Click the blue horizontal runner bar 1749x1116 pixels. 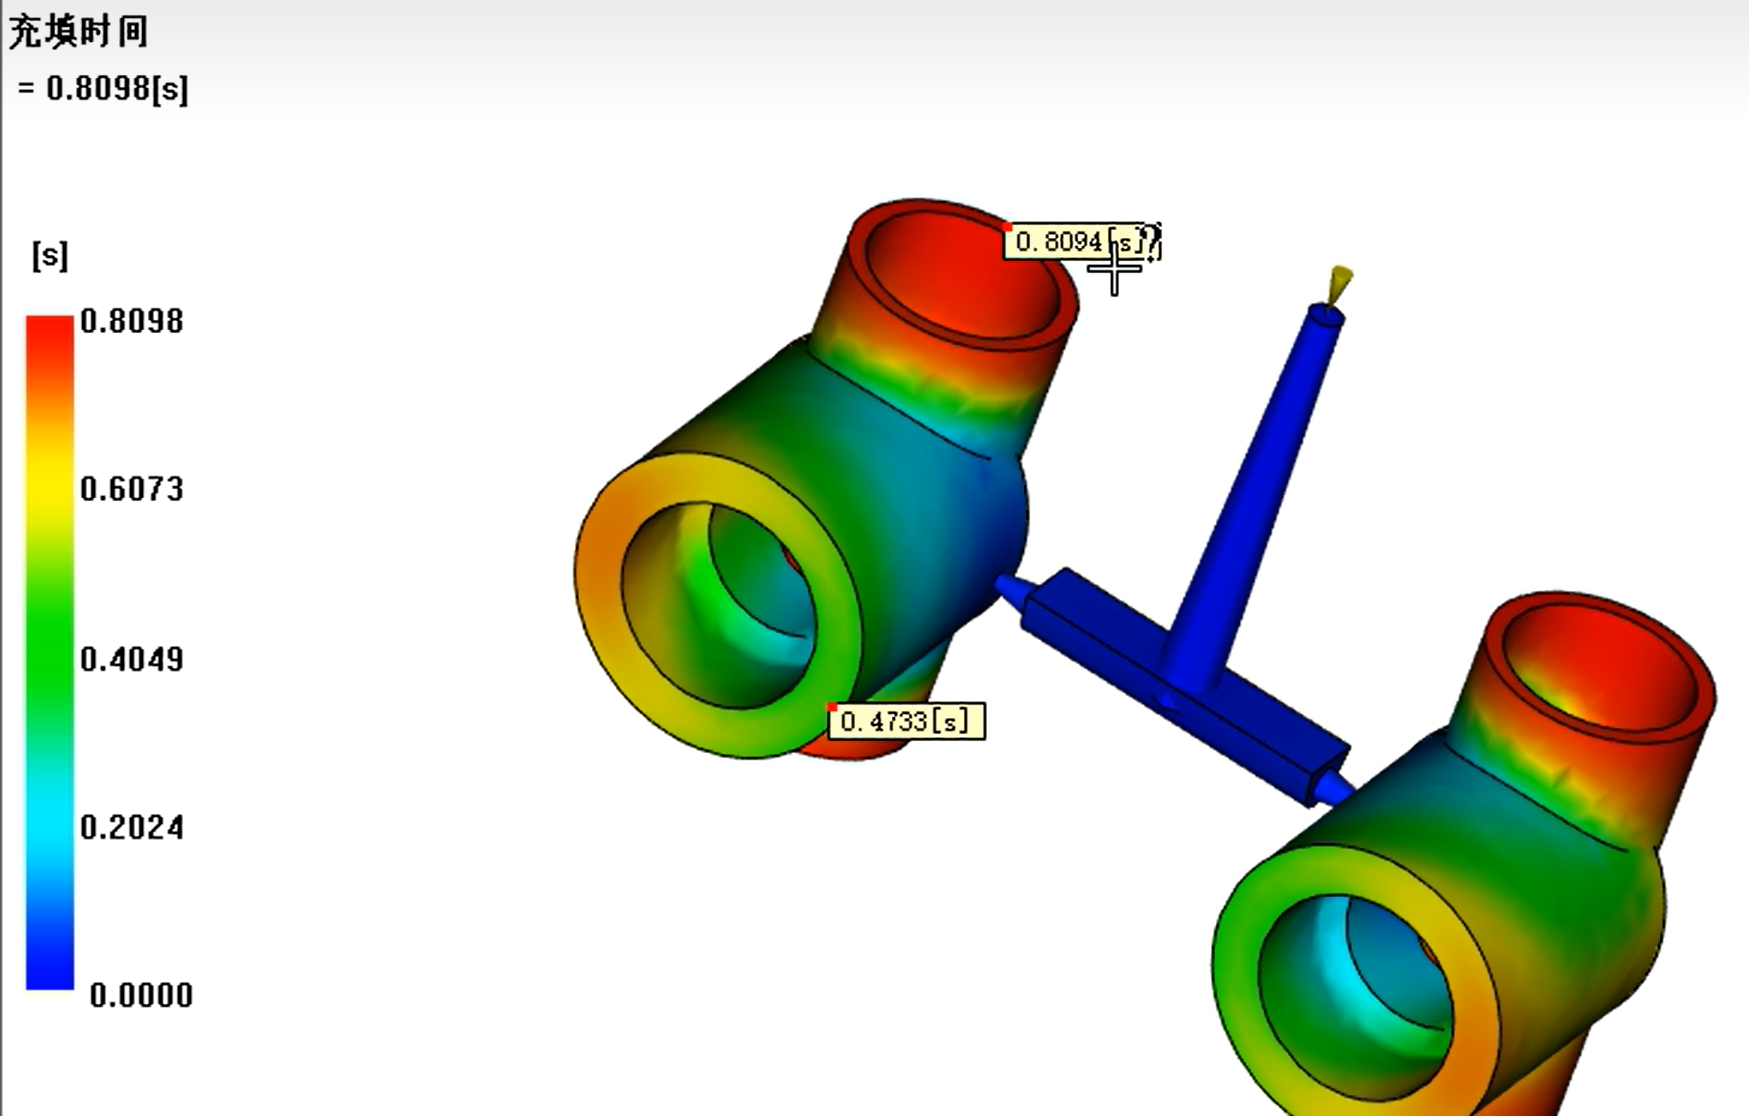click(1185, 687)
